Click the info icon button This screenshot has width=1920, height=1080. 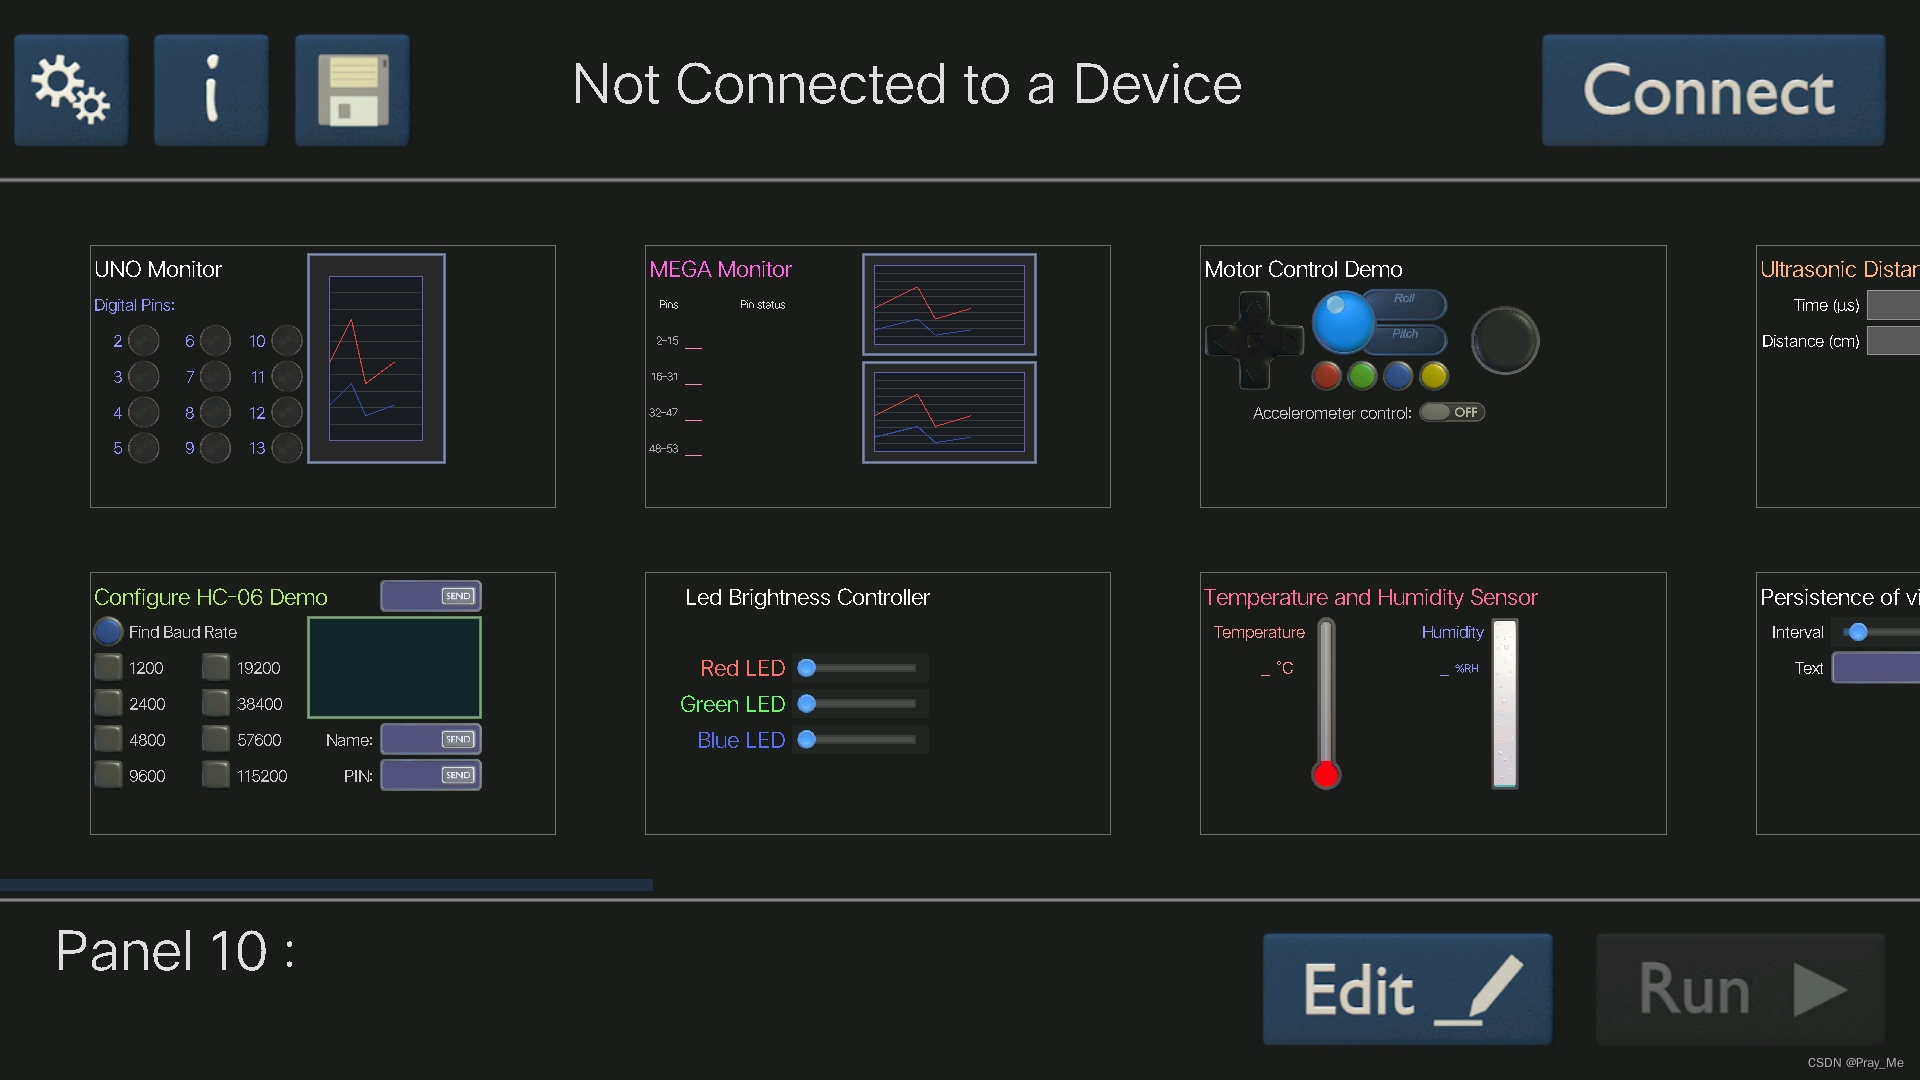click(211, 90)
